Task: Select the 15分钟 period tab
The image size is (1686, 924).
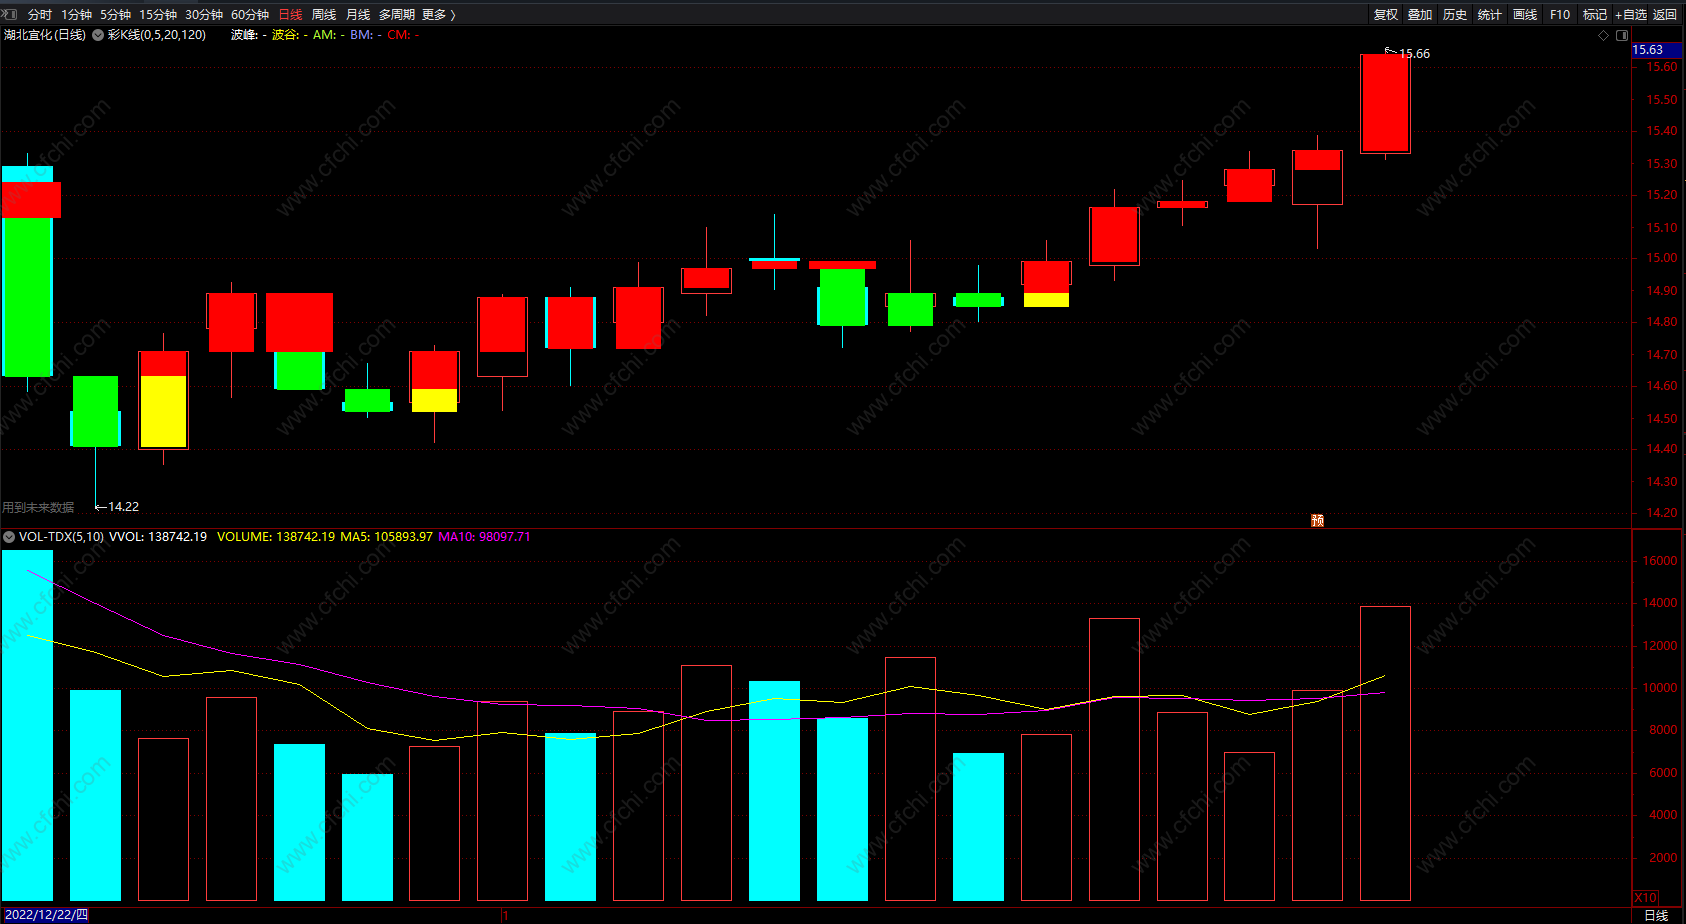Action: pos(158,14)
